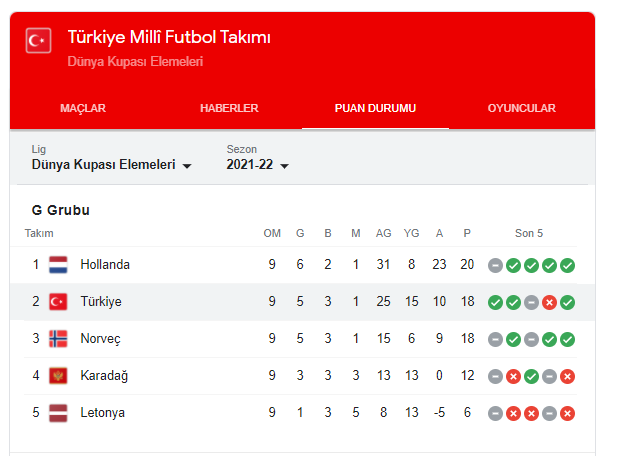Click the Karadağ standings row name
Screen dimensions: 620x456
(x=104, y=376)
